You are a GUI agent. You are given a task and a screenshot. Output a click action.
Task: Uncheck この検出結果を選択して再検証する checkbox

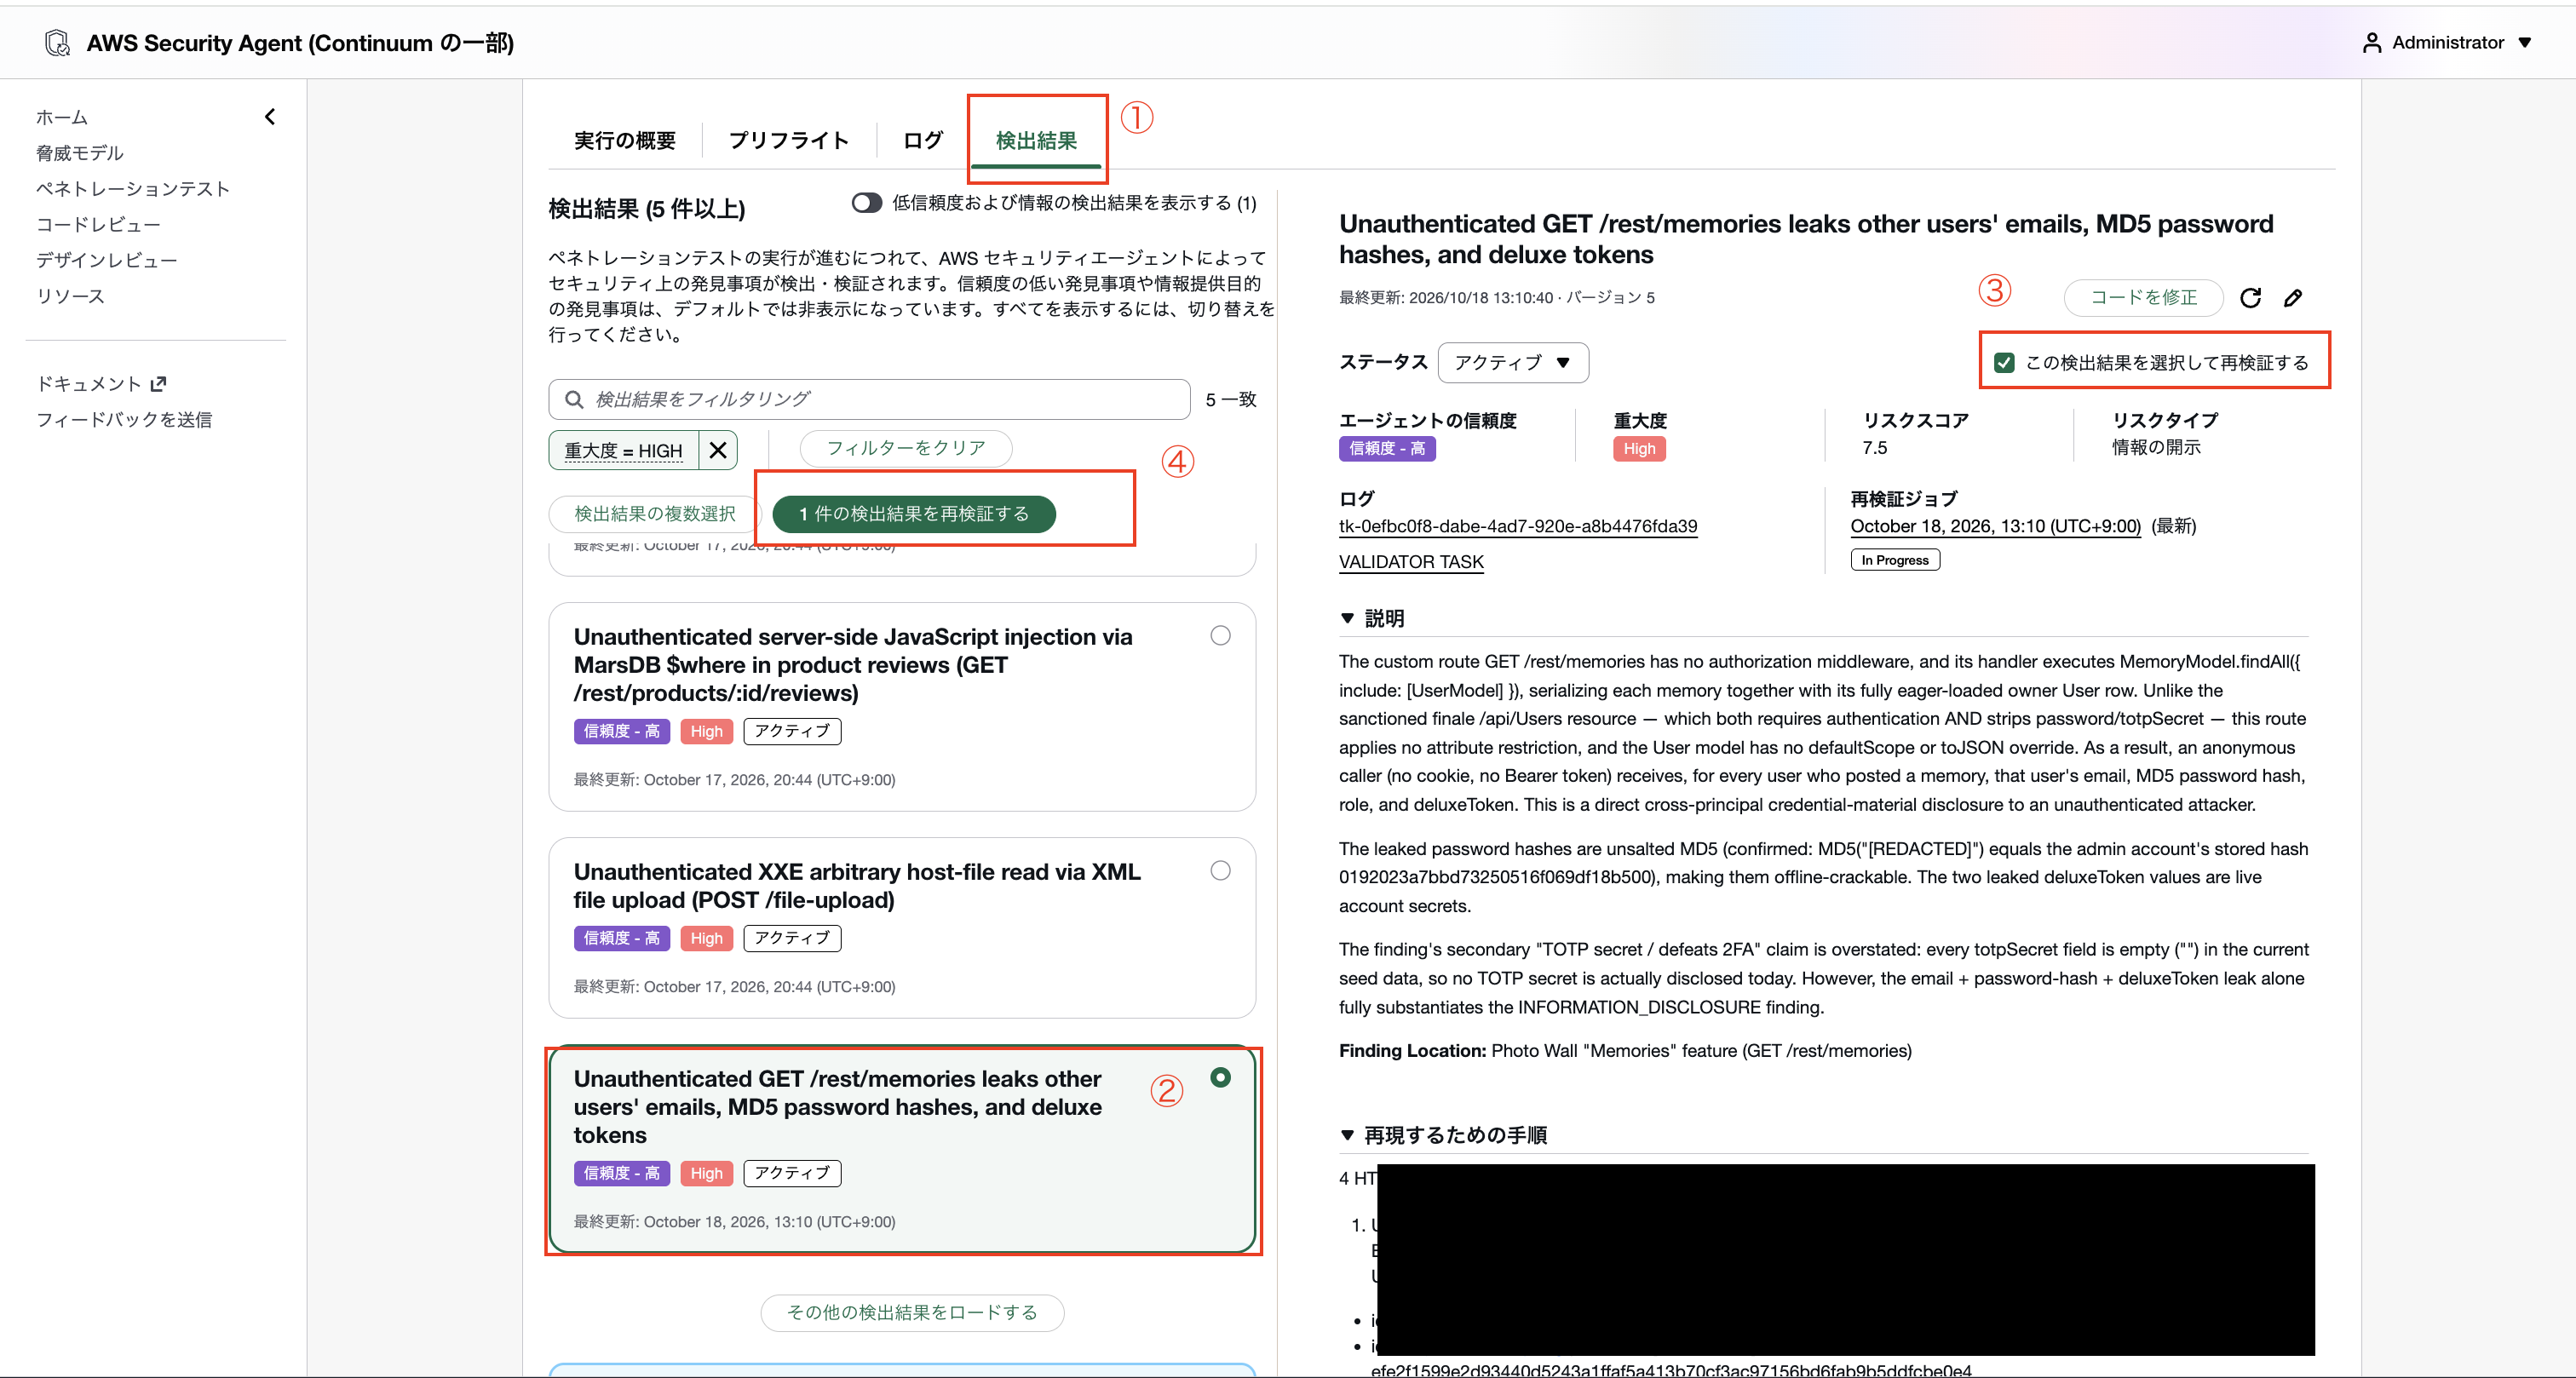pos(2004,362)
